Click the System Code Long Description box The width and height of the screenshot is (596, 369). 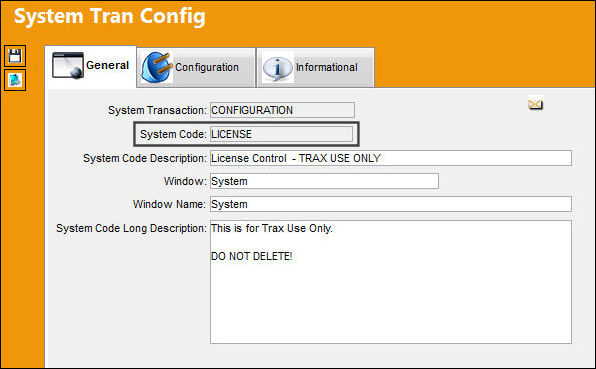pos(391,282)
